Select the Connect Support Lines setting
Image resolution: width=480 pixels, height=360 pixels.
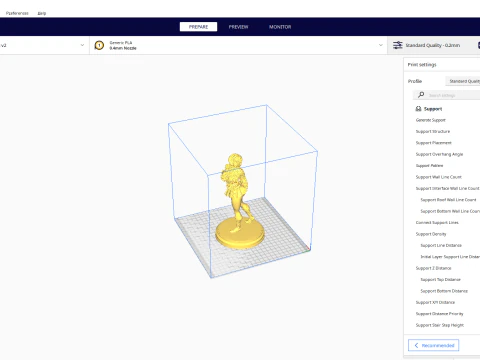[437, 222]
